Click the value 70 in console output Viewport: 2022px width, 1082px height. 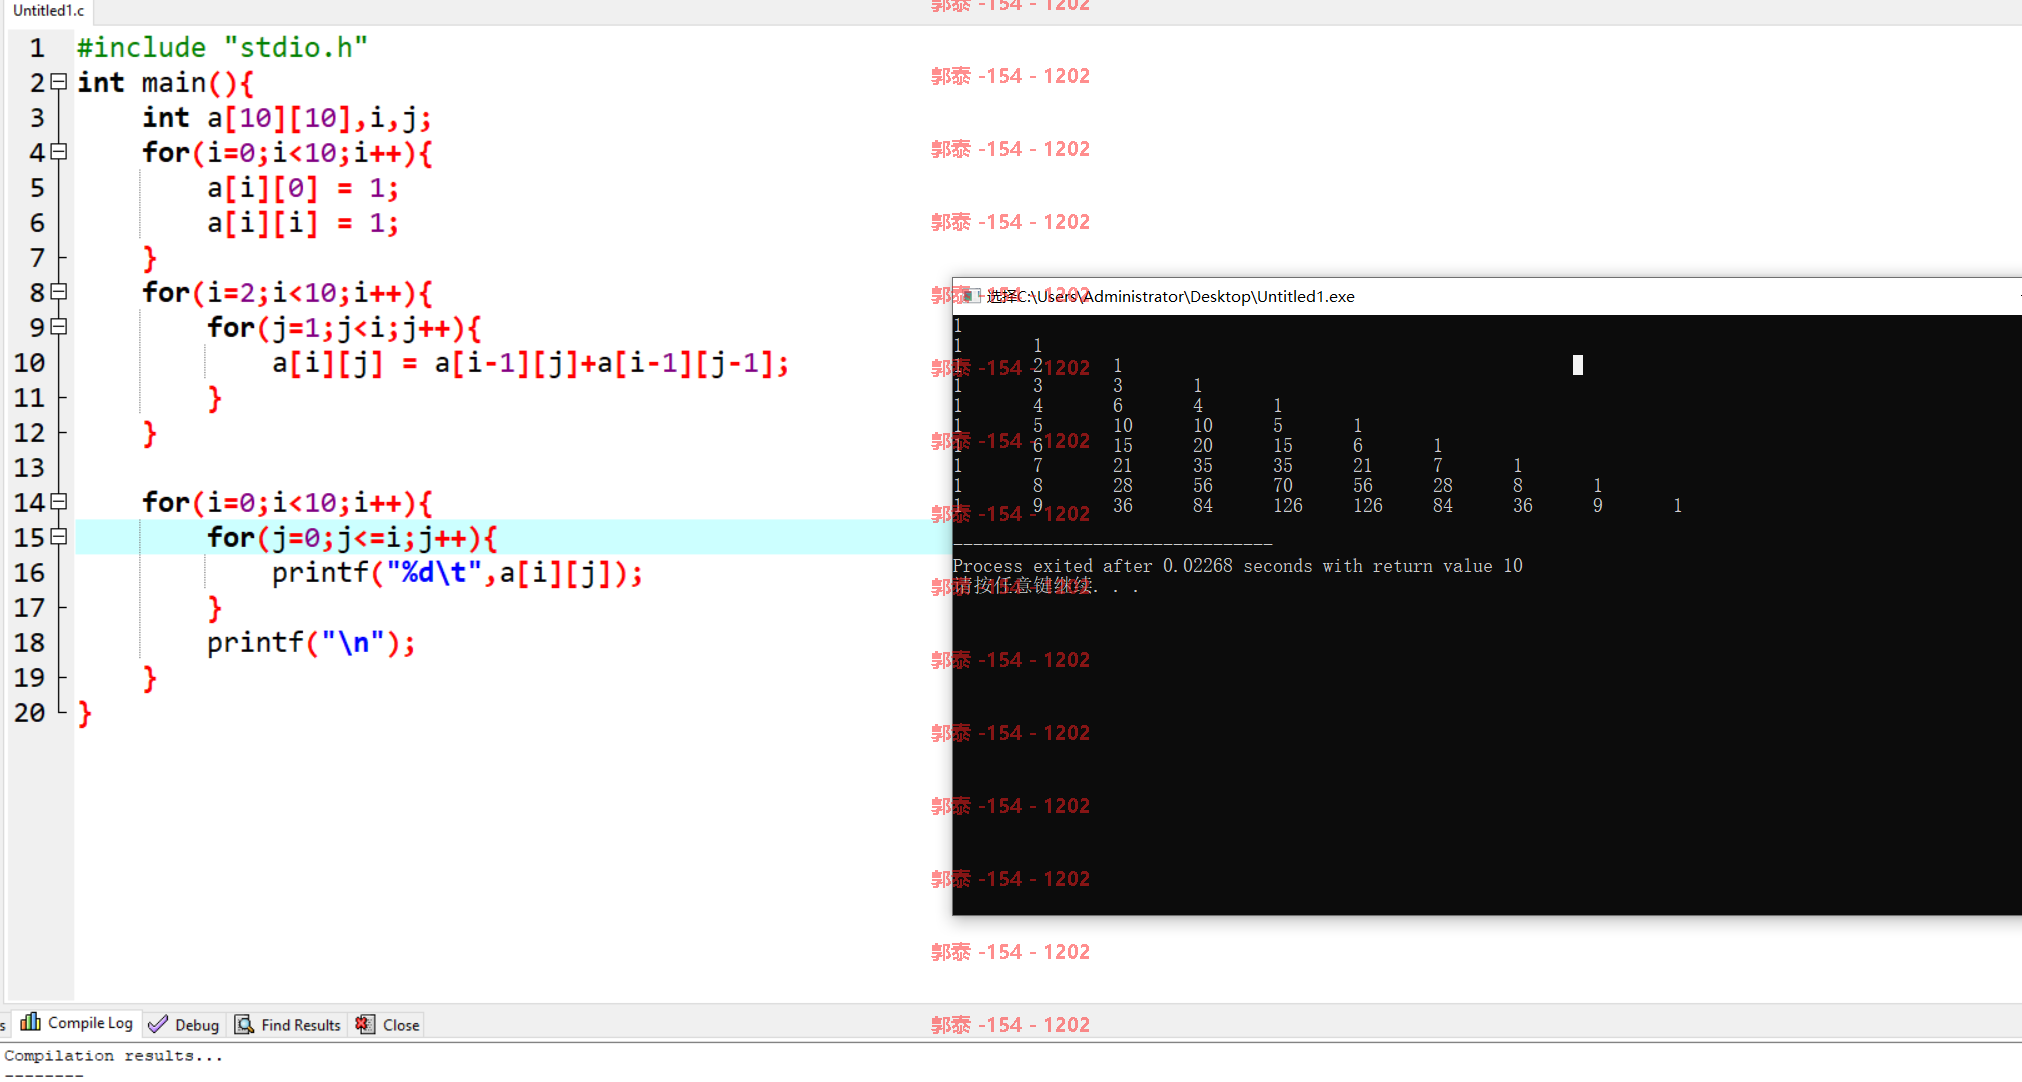[x=1283, y=486]
